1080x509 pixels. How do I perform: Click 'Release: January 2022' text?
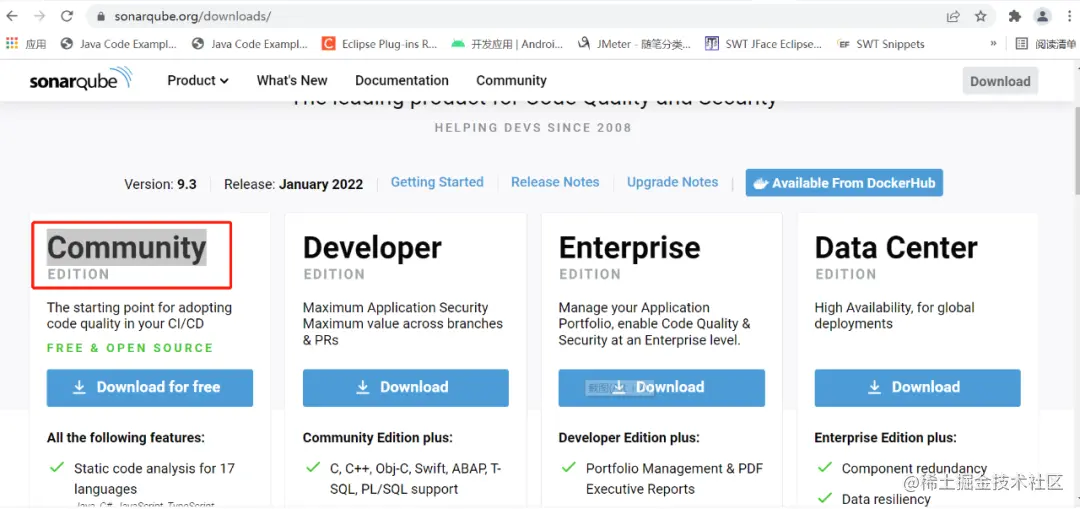coord(293,185)
